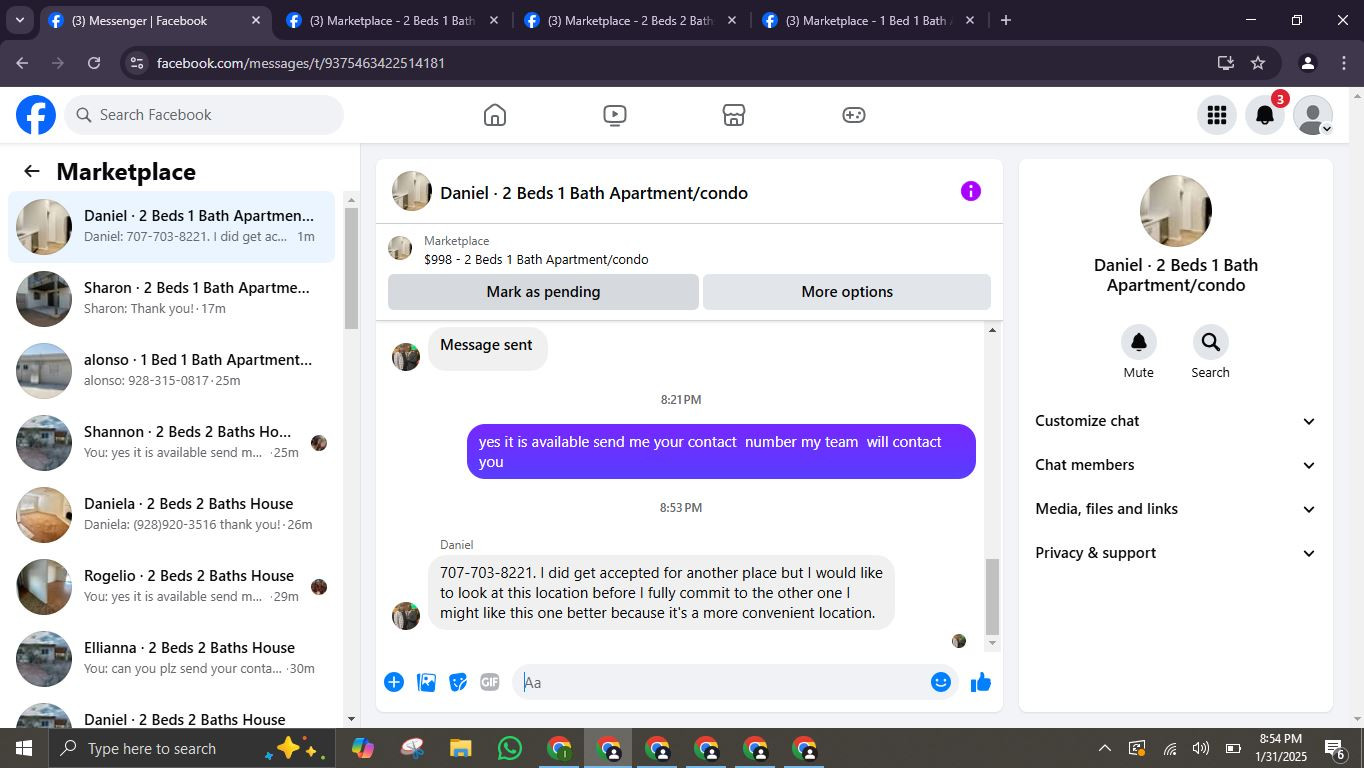Viewport: 1364px width, 768px height.
Task: View site information icon in address bar
Action: pyautogui.click(x=137, y=63)
